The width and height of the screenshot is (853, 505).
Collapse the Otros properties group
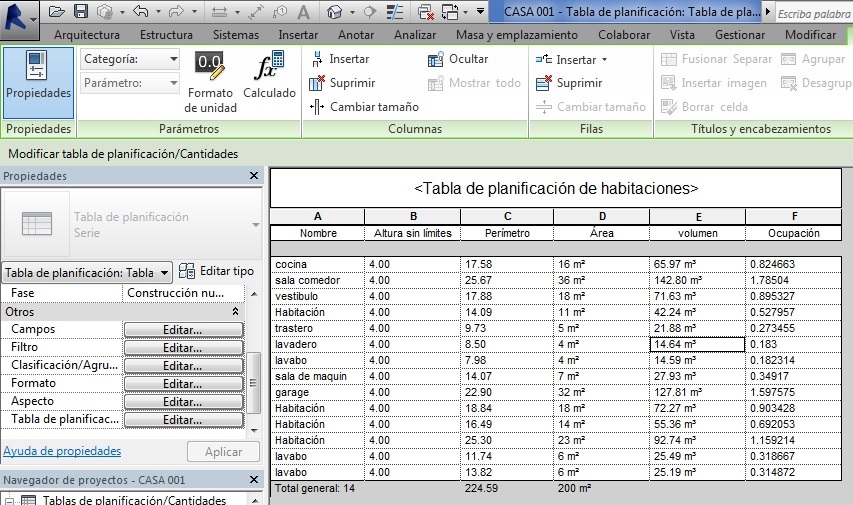(236, 312)
